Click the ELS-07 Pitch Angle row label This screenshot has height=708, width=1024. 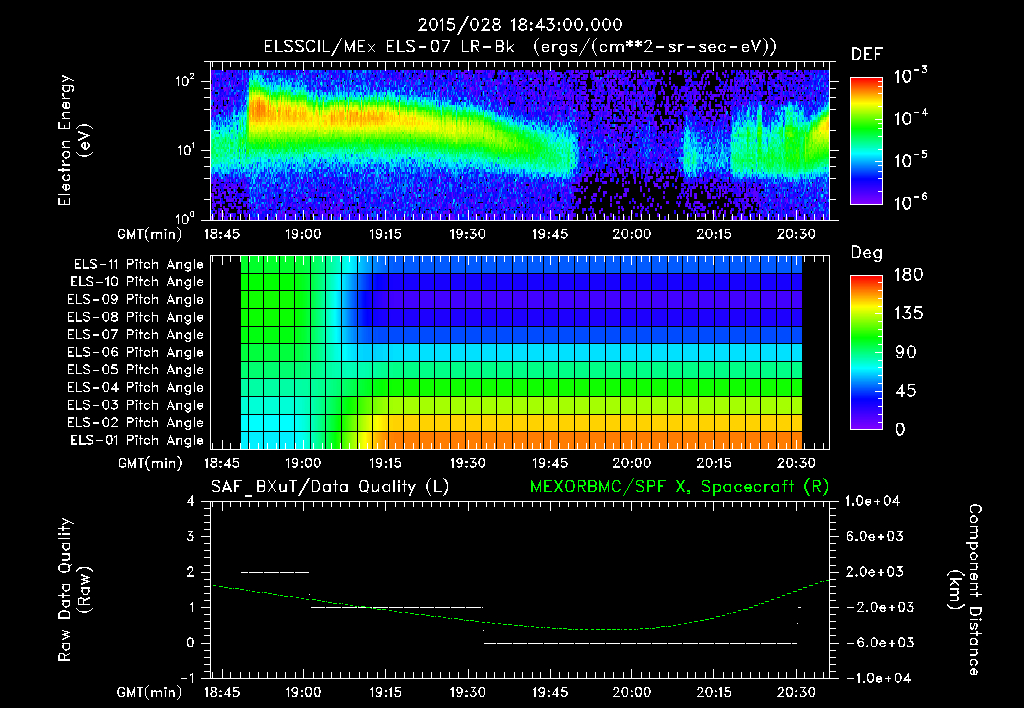(136, 334)
